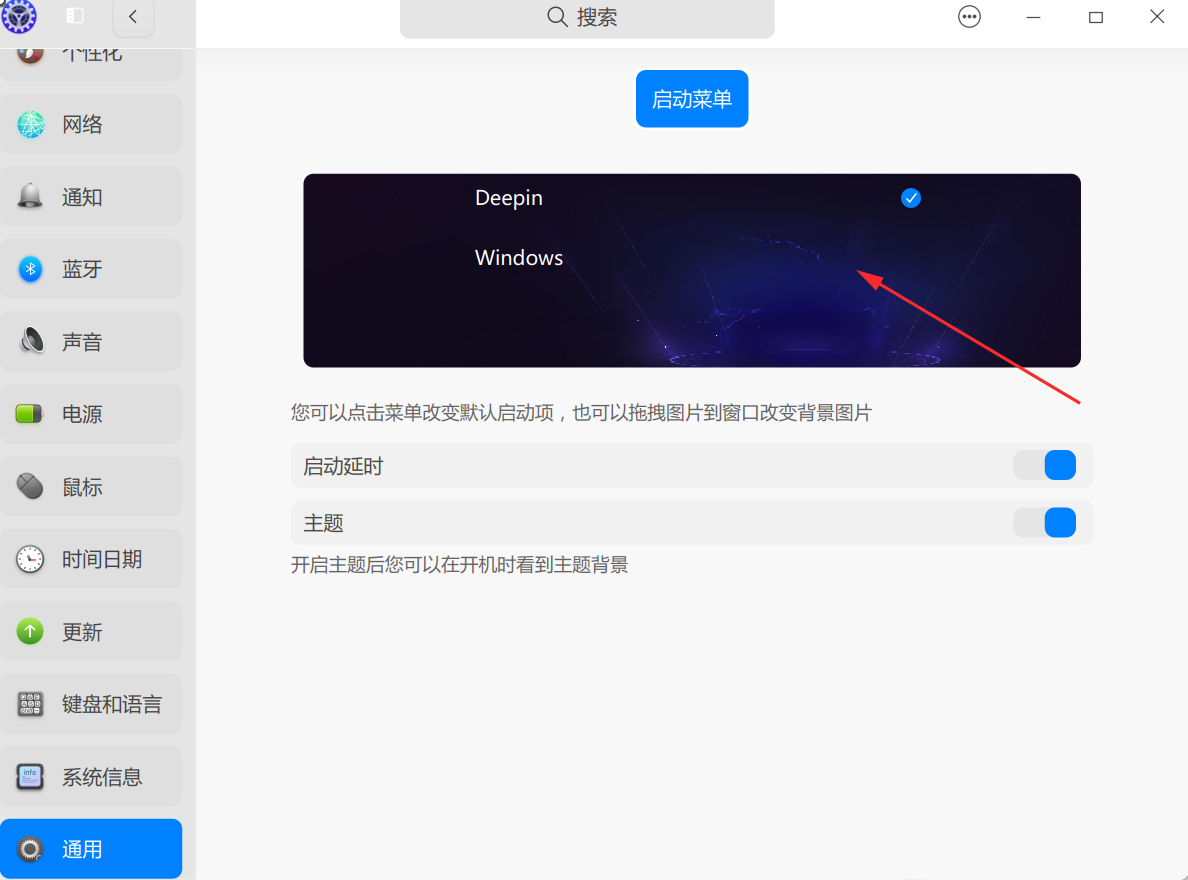Open the 系统信息 system info page
Viewport: 1188px width, 880px height.
[91, 777]
